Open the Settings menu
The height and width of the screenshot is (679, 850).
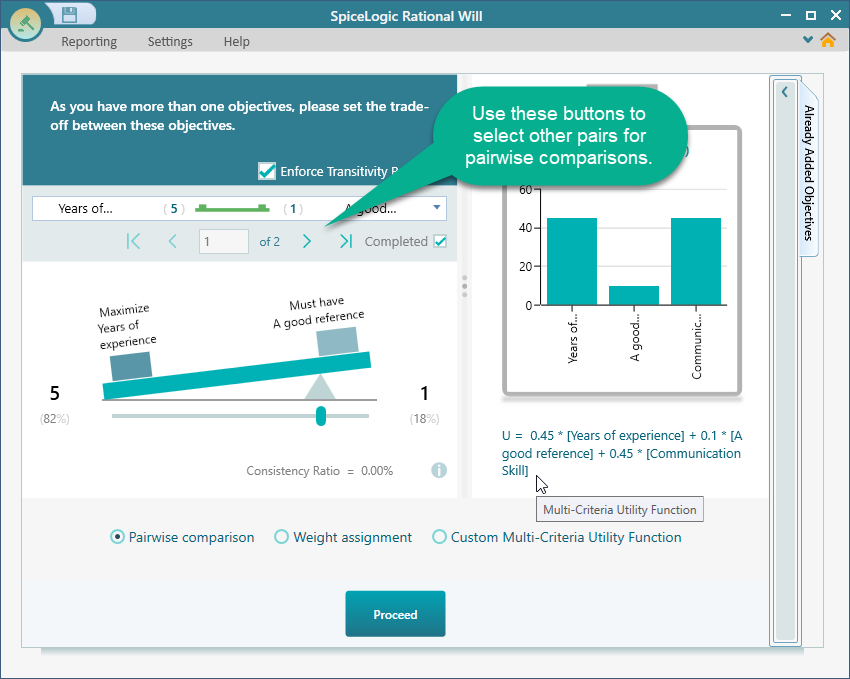(170, 41)
